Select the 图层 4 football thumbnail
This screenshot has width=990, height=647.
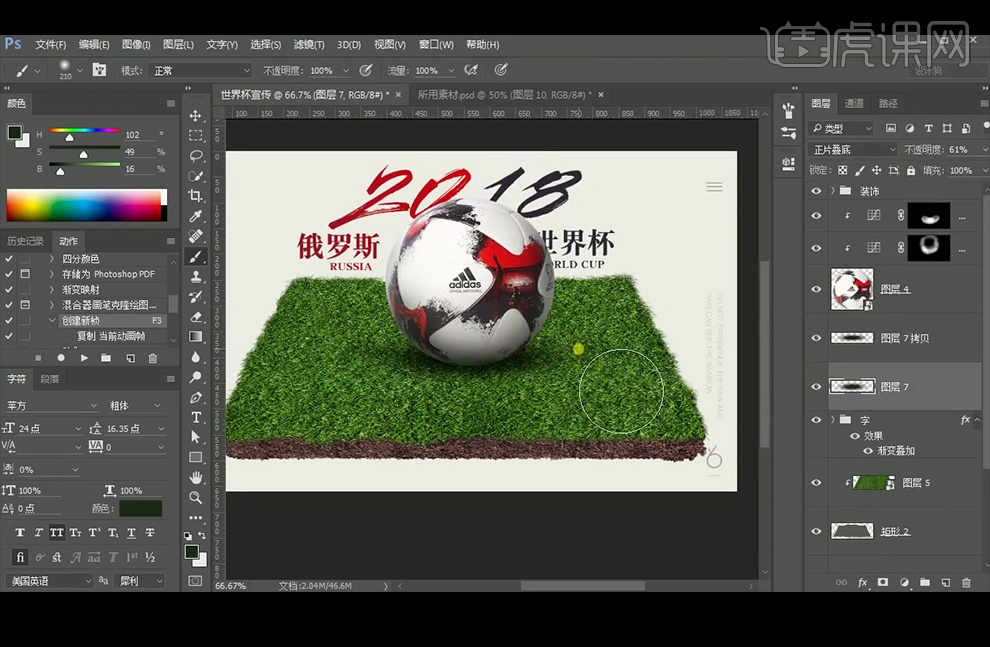(x=852, y=289)
